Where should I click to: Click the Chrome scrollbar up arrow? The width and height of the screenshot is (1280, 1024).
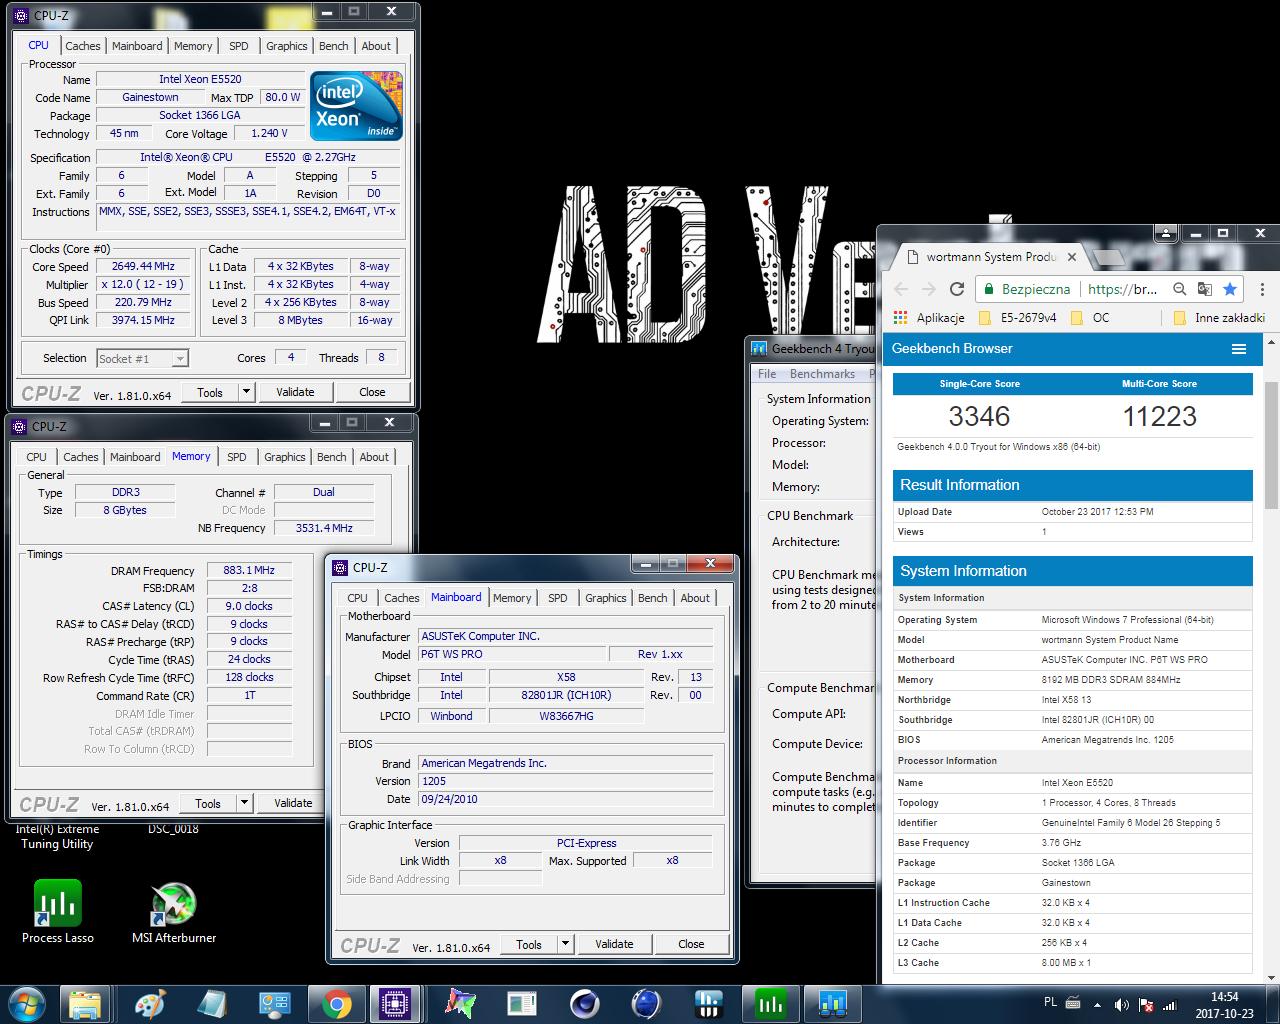coord(1271,341)
